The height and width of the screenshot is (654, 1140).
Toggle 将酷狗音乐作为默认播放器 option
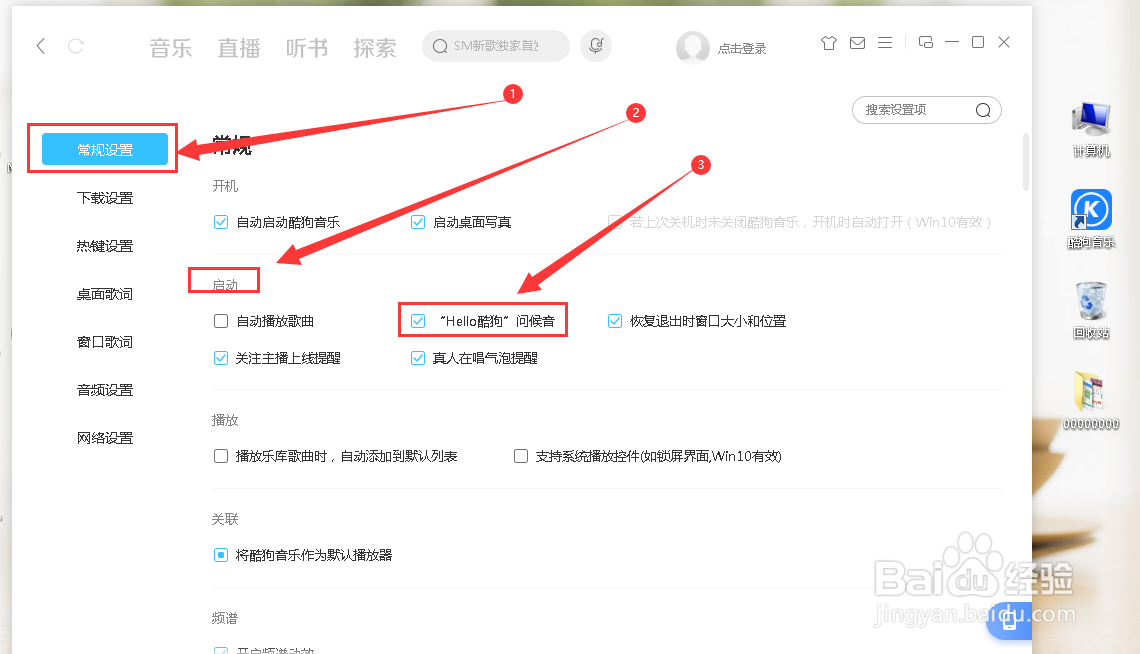point(221,554)
